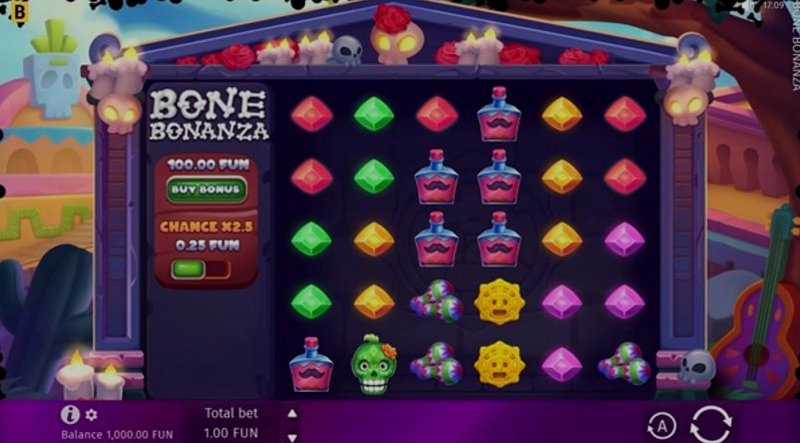Open the settings gear icon
This screenshot has height=443, width=800.
point(91,415)
